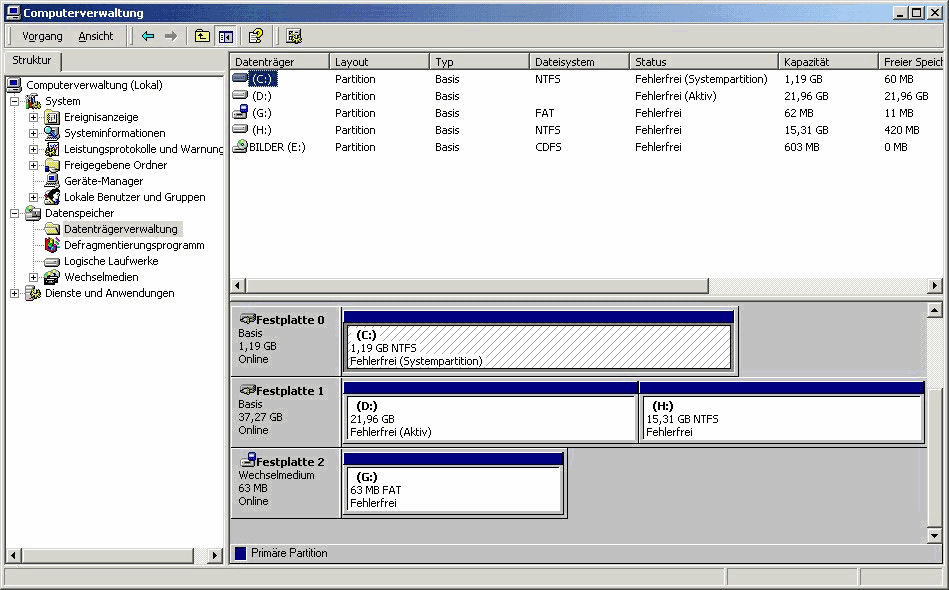Expand the Freigegebene Ordner node
949x590 pixels.
[x=33, y=165]
